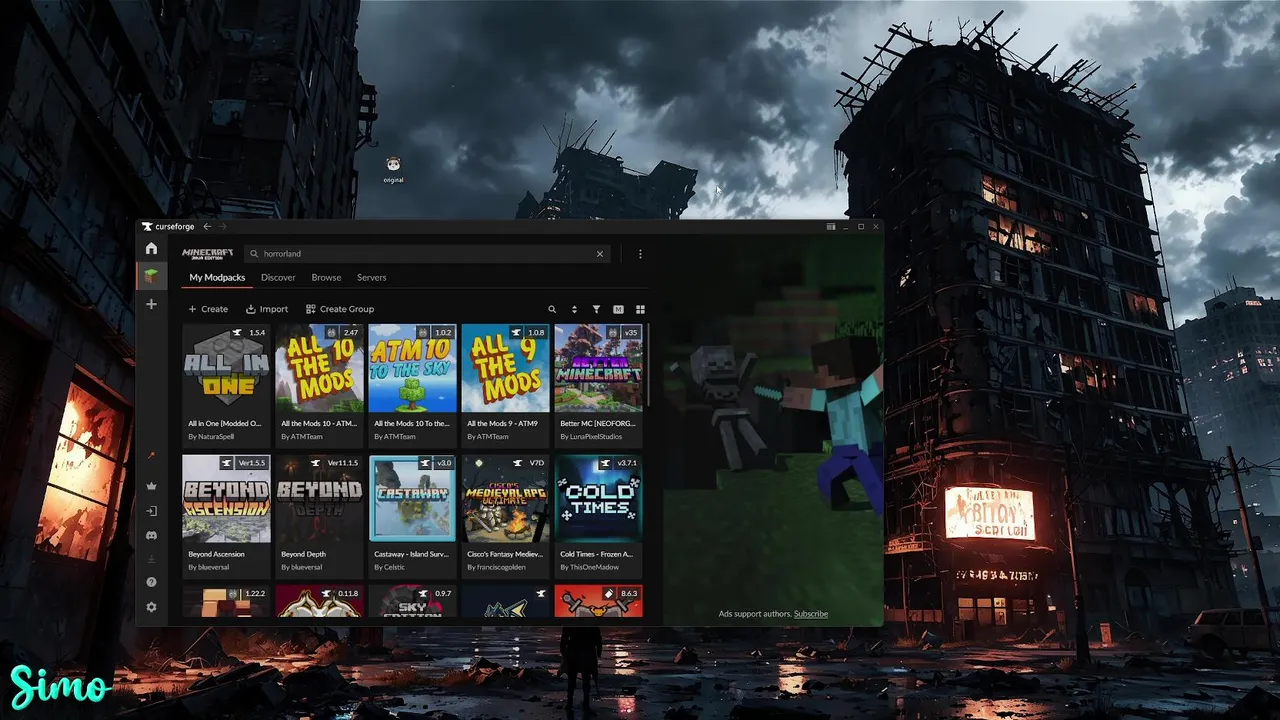Open the Servers tab
Viewport: 1280px width, 720px height.
click(371, 277)
